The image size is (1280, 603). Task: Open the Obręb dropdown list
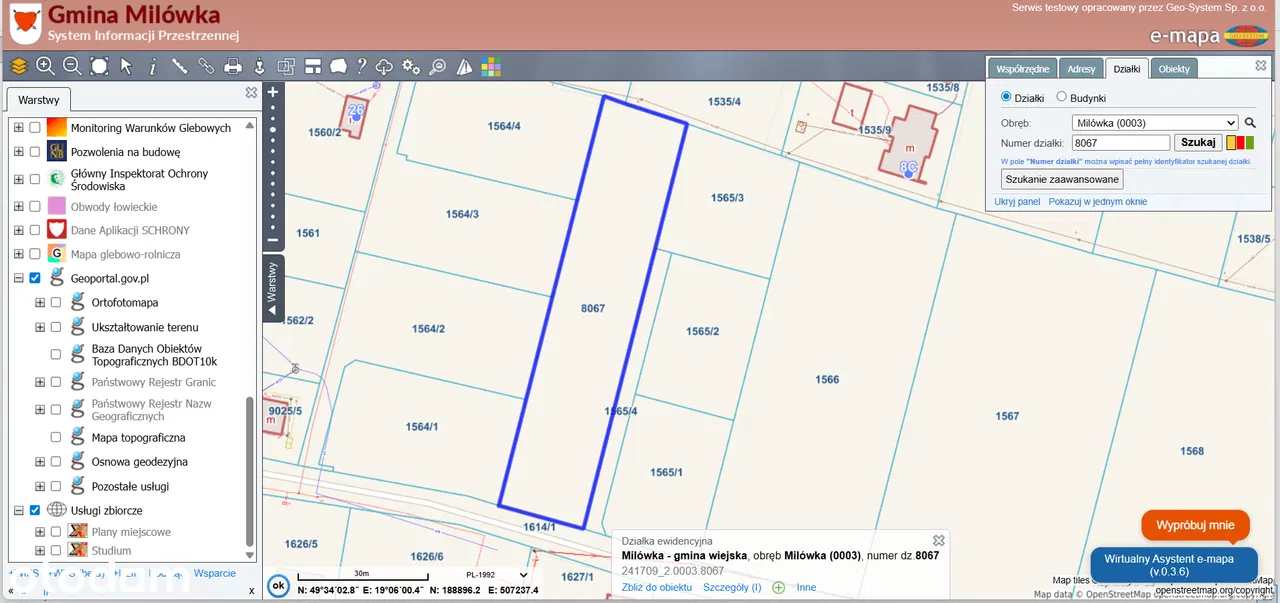tap(1154, 123)
